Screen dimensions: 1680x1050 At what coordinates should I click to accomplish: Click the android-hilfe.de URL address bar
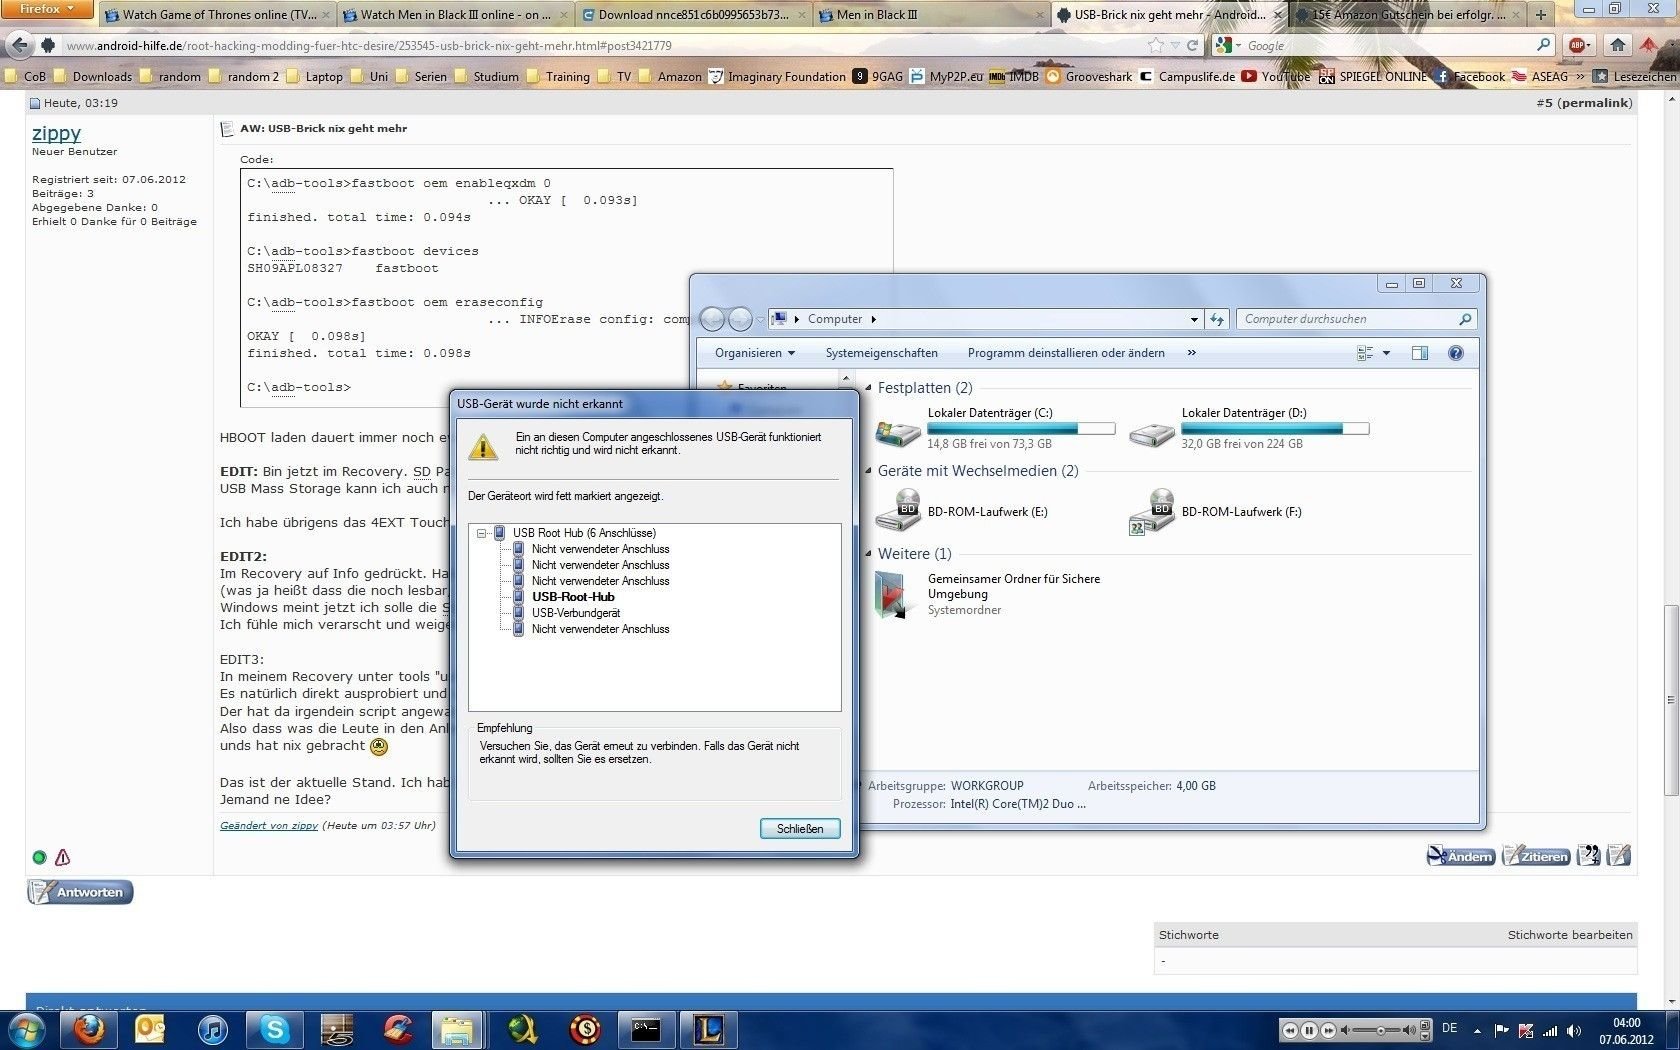point(600,45)
